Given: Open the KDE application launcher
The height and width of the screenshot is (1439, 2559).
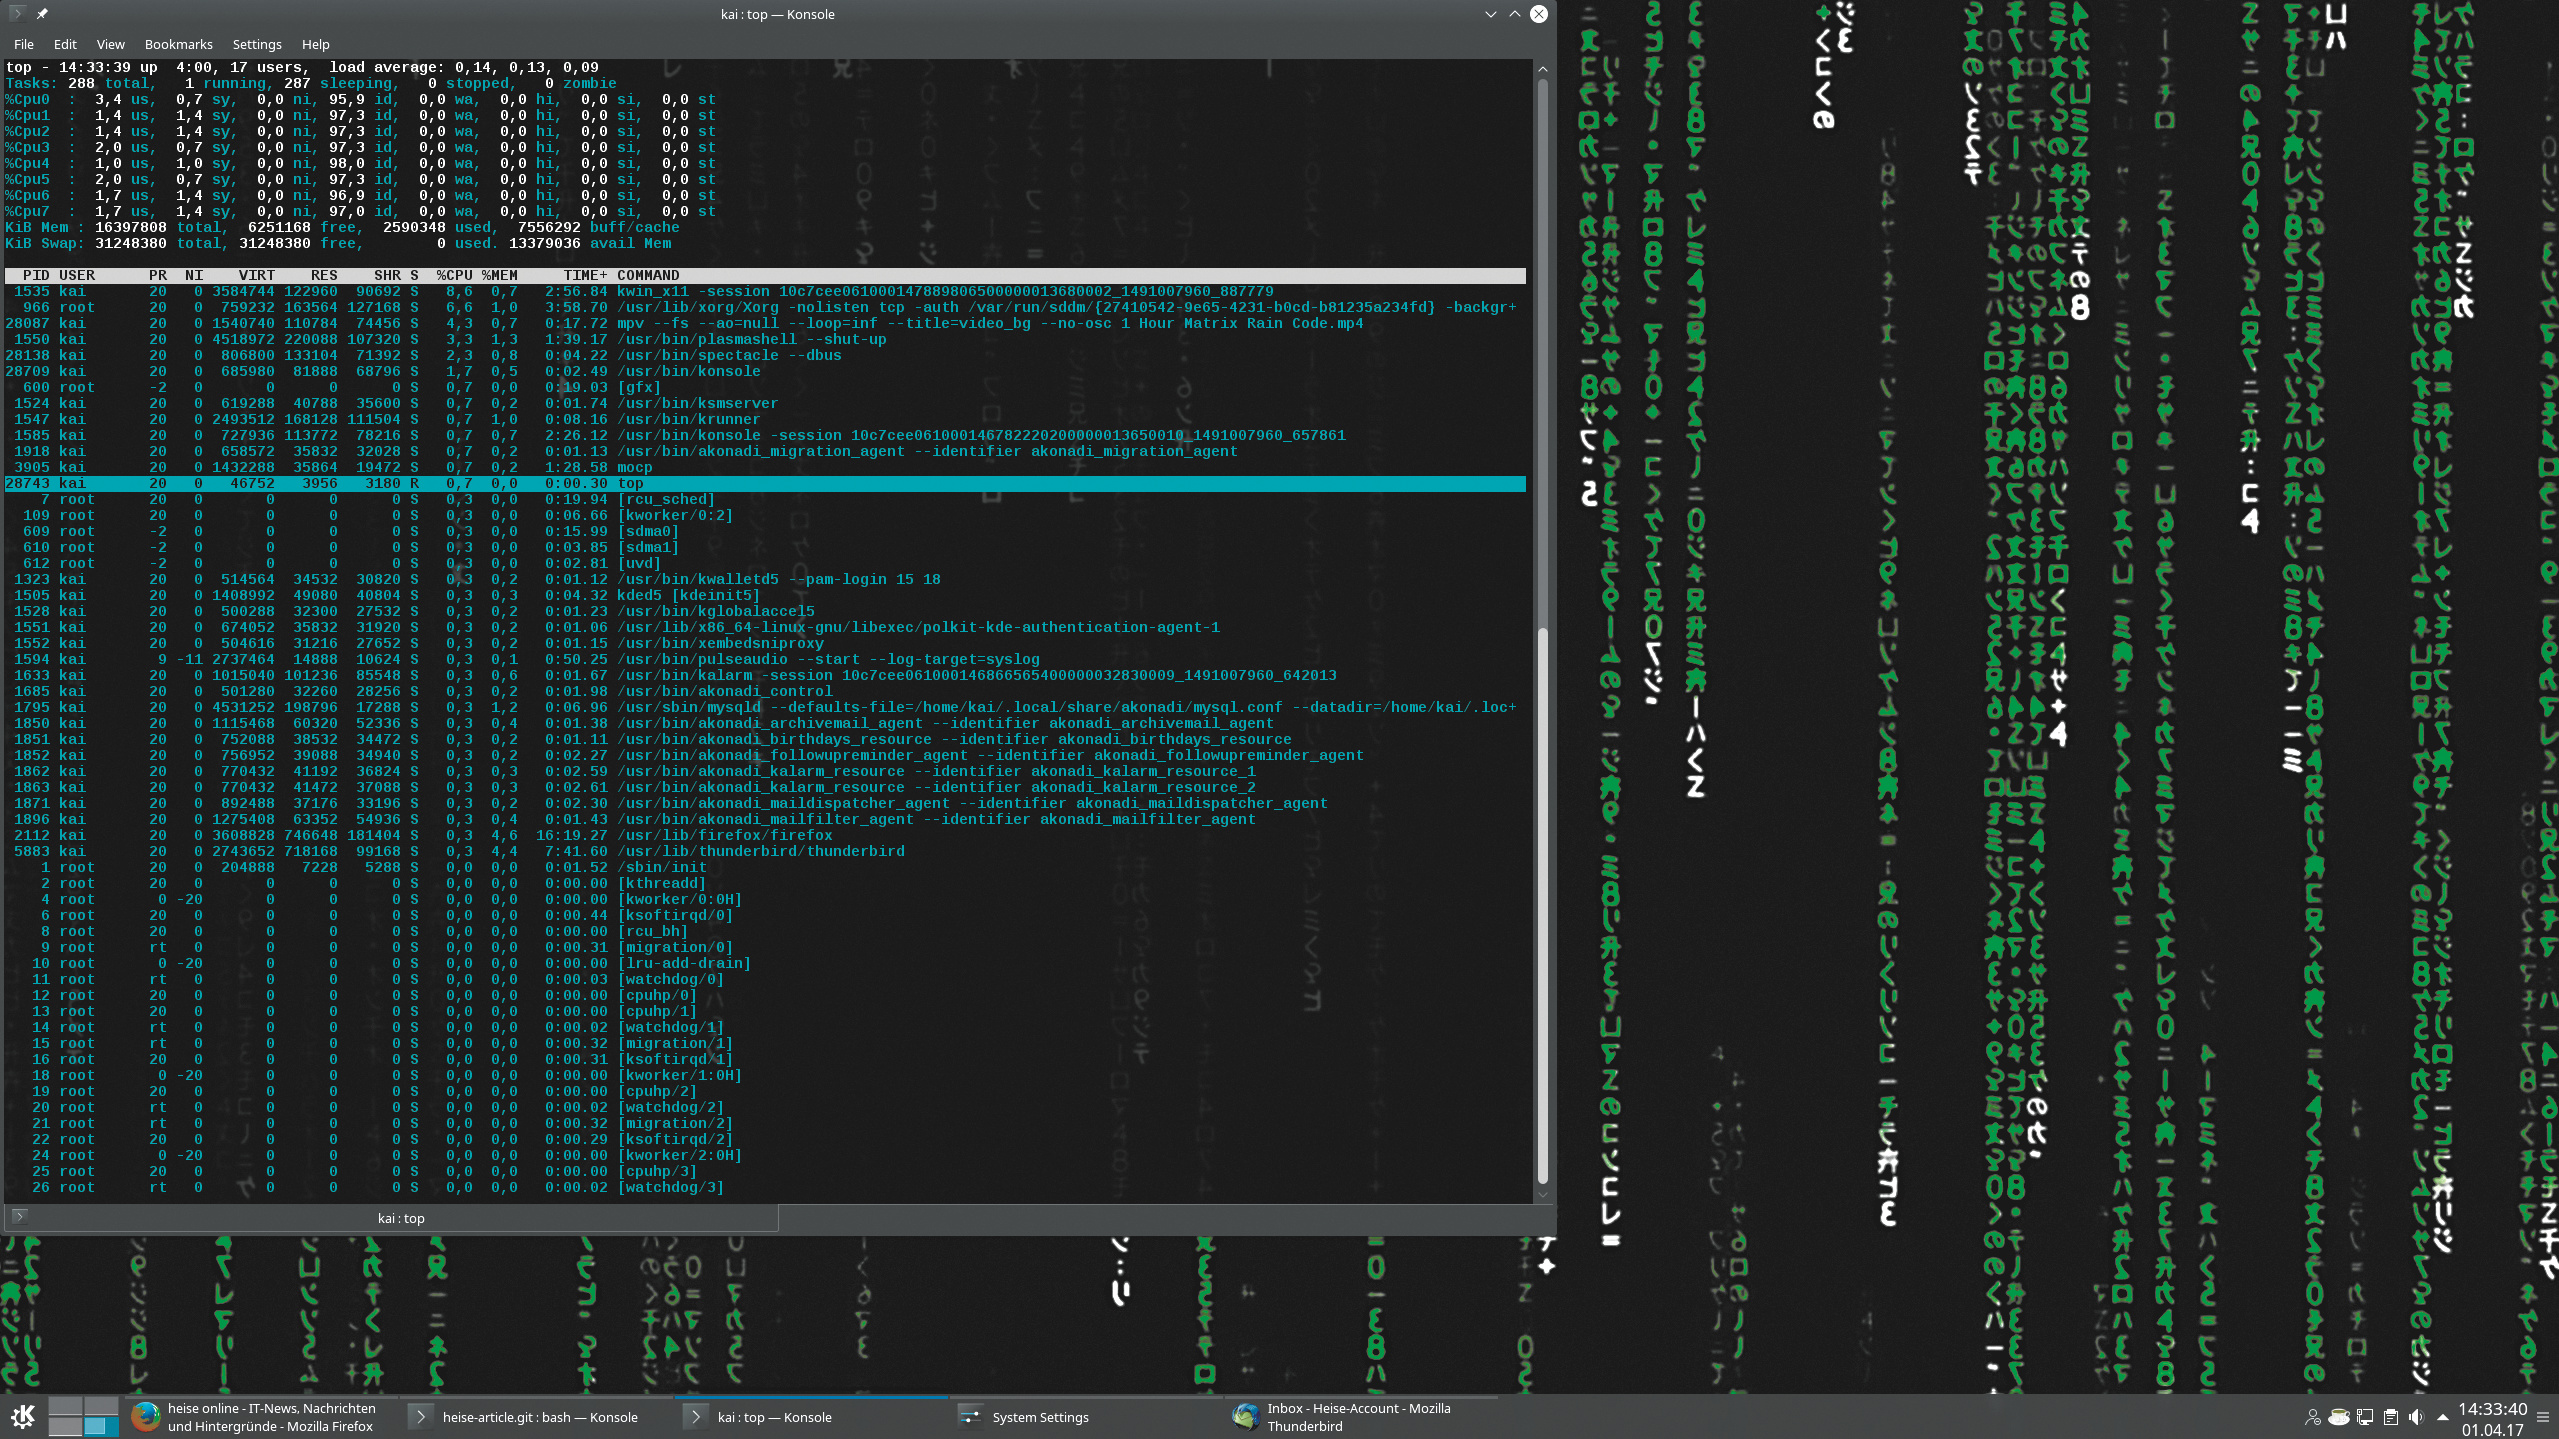Looking at the screenshot, I should (22, 1416).
